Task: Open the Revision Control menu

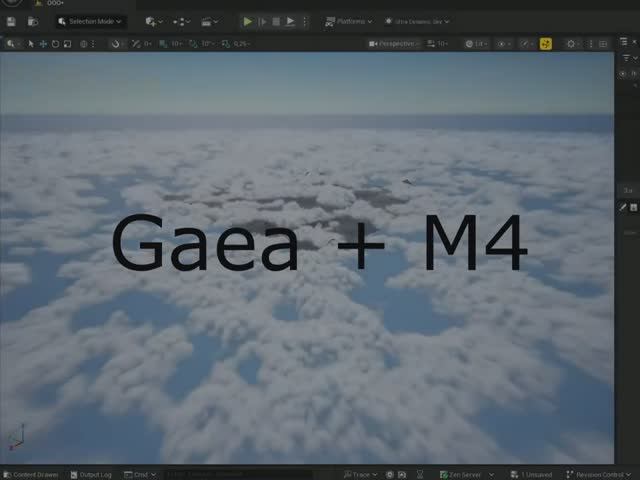Action: coord(599,475)
